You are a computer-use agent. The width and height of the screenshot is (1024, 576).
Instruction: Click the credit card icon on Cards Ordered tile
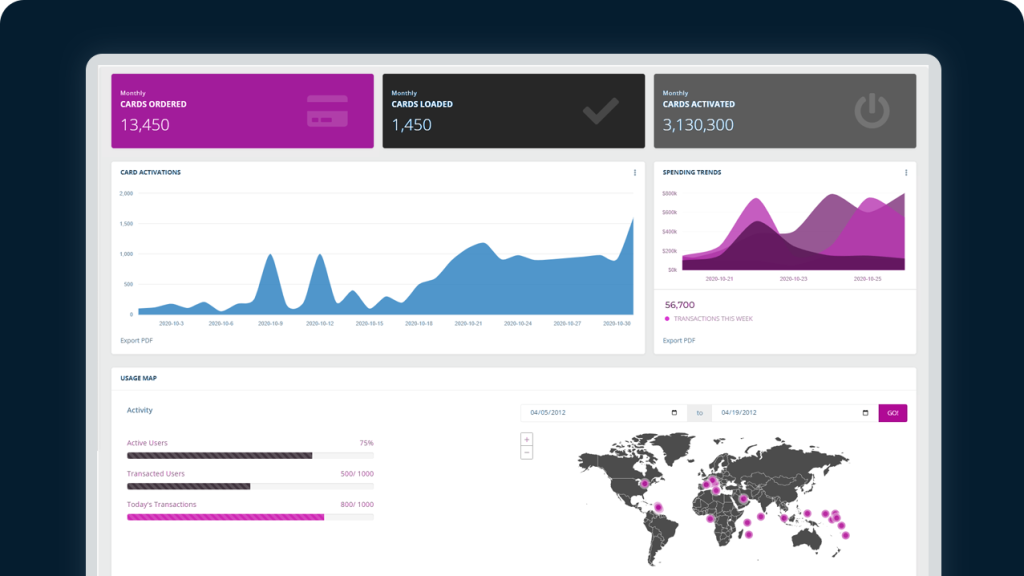tap(327, 111)
